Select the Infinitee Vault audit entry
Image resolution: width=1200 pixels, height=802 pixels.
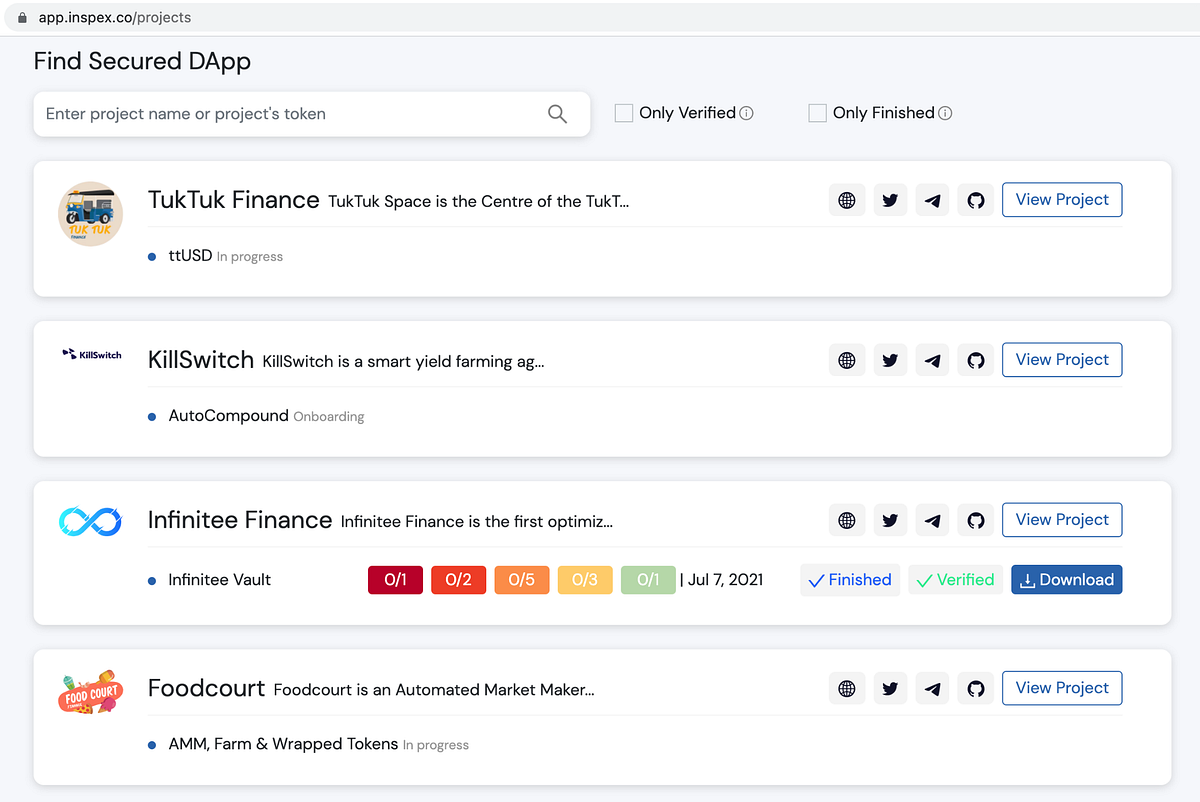(x=218, y=579)
